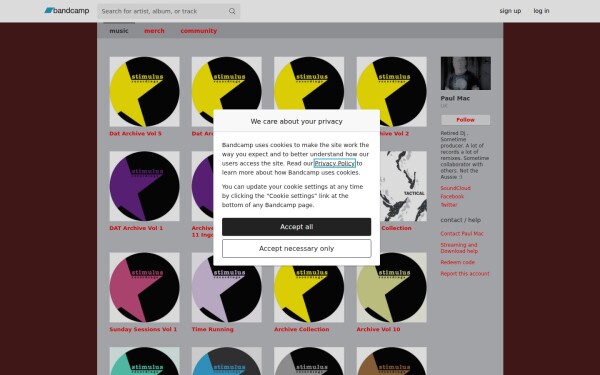Open the Dat Archive Vol 5 cover
The width and height of the screenshot is (600, 375).
(x=144, y=91)
